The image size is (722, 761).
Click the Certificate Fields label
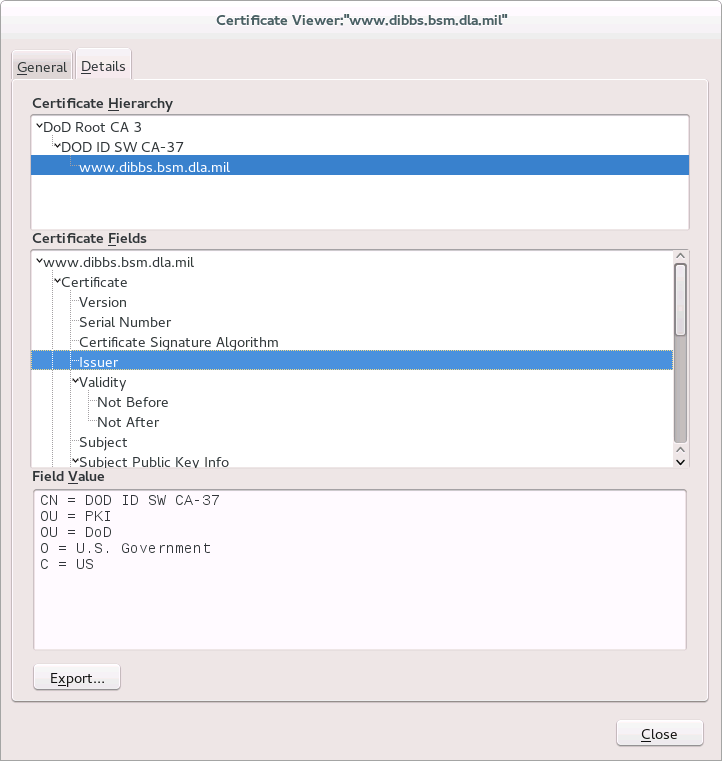point(89,238)
